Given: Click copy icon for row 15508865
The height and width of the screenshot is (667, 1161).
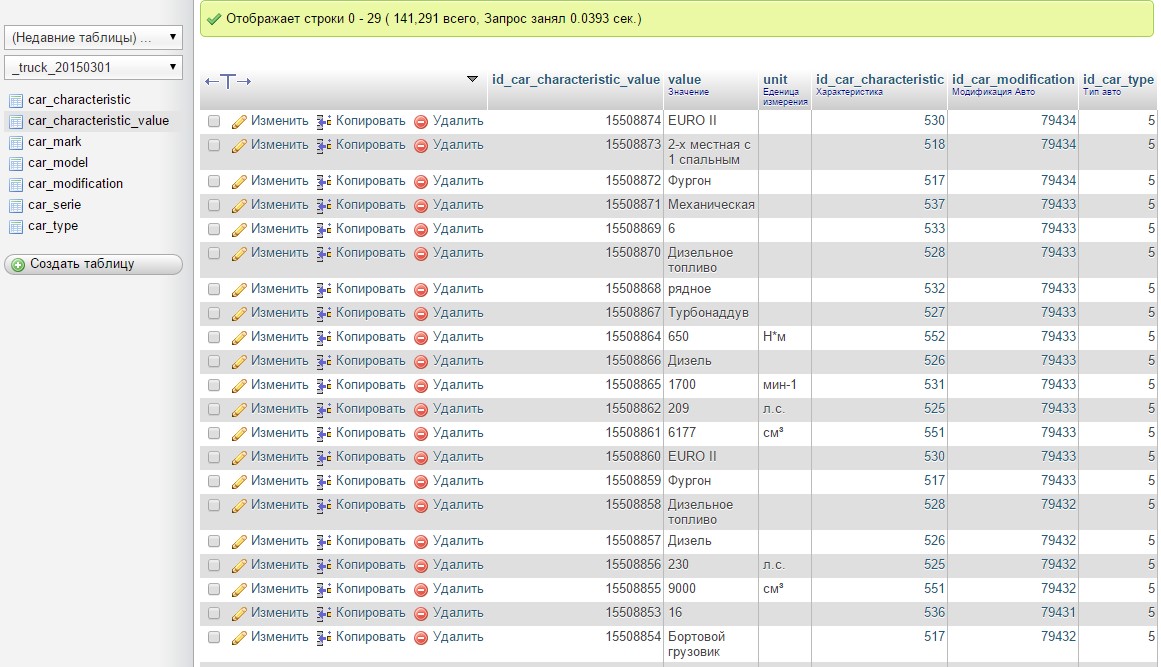Looking at the screenshot, I should click(324, 386).
